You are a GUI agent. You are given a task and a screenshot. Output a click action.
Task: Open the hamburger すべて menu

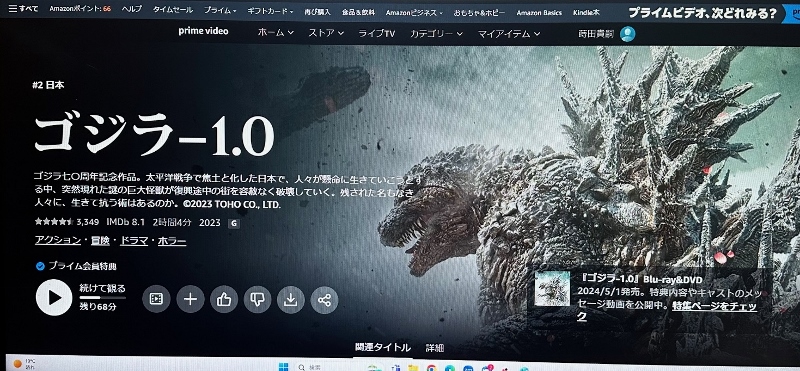(23, 9)
